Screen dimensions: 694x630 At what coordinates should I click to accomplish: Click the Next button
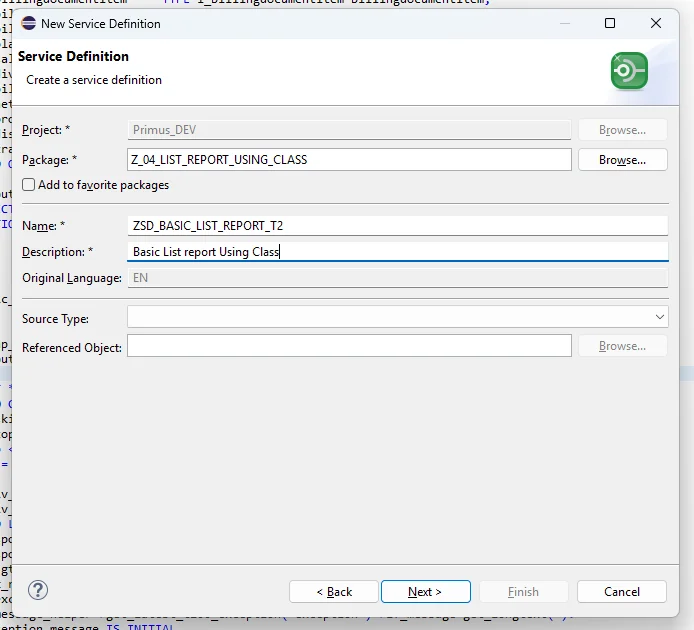425,591
